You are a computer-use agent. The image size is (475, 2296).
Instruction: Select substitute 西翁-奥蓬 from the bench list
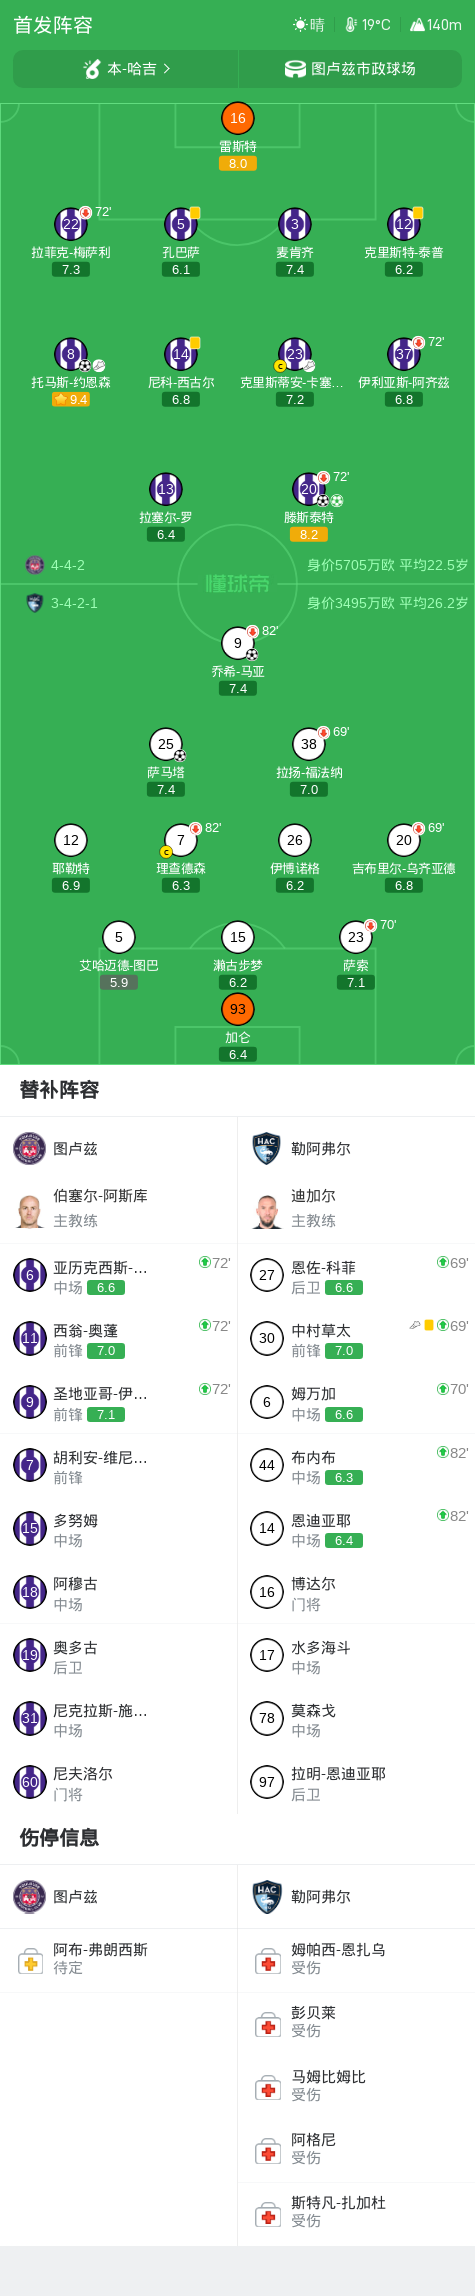[x=119, y=1340]
